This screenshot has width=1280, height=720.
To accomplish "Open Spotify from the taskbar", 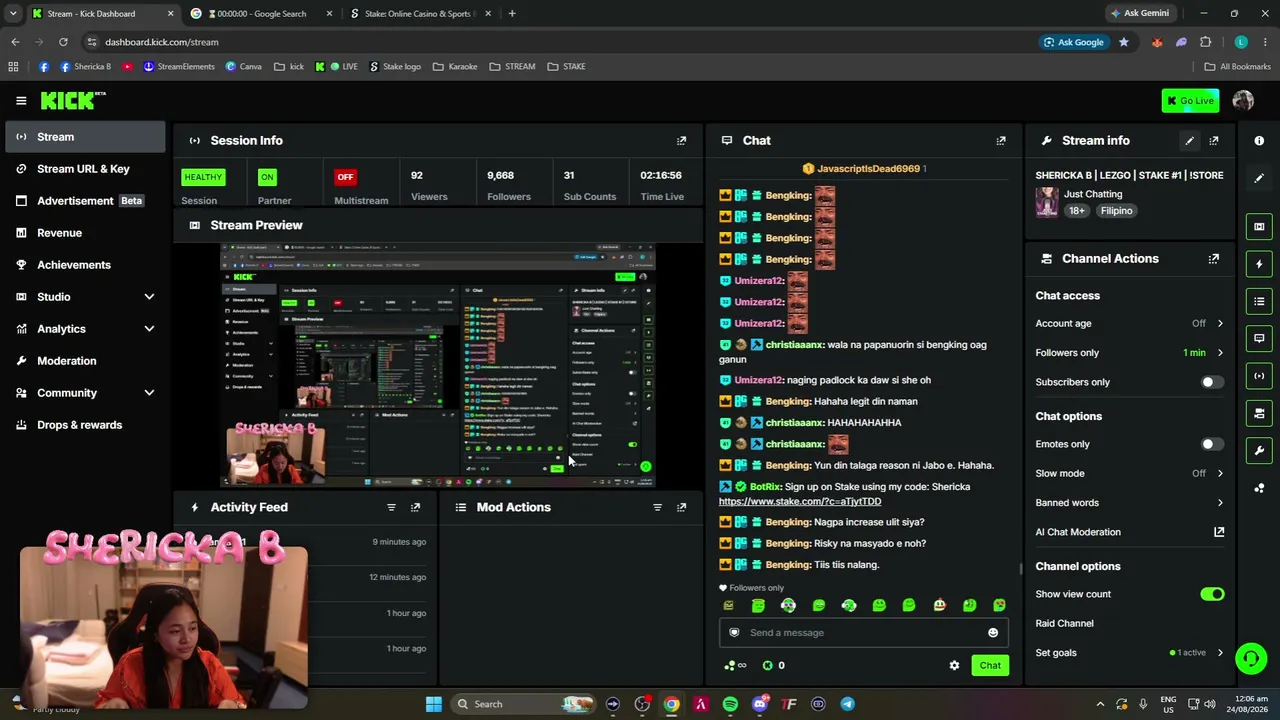I will (x=730, y=704).
